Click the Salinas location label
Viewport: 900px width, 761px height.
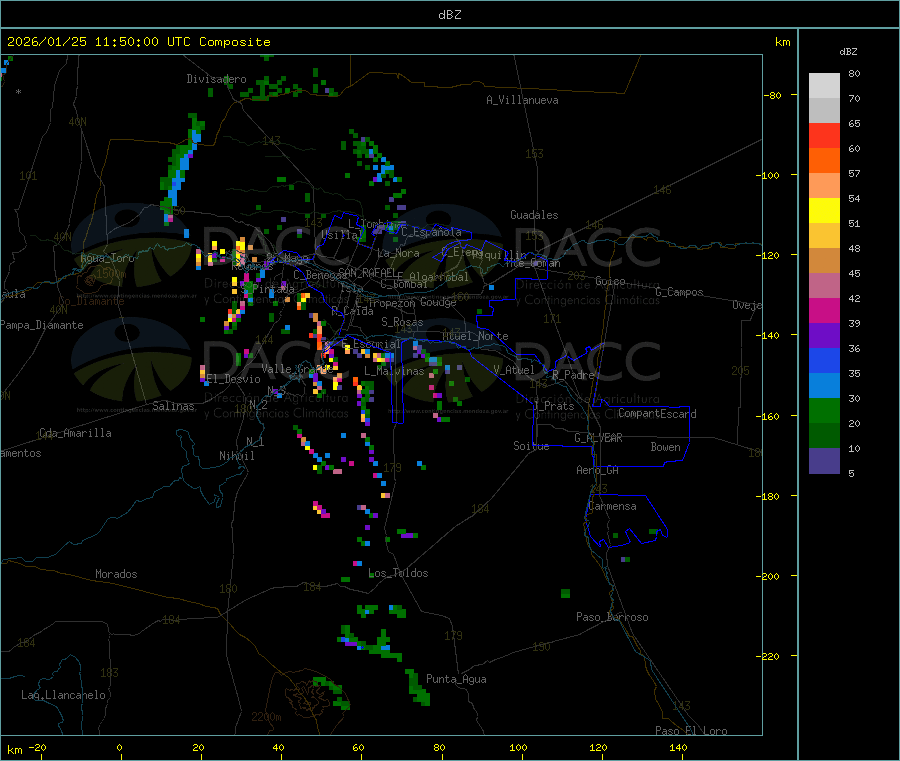click(173, 406)
